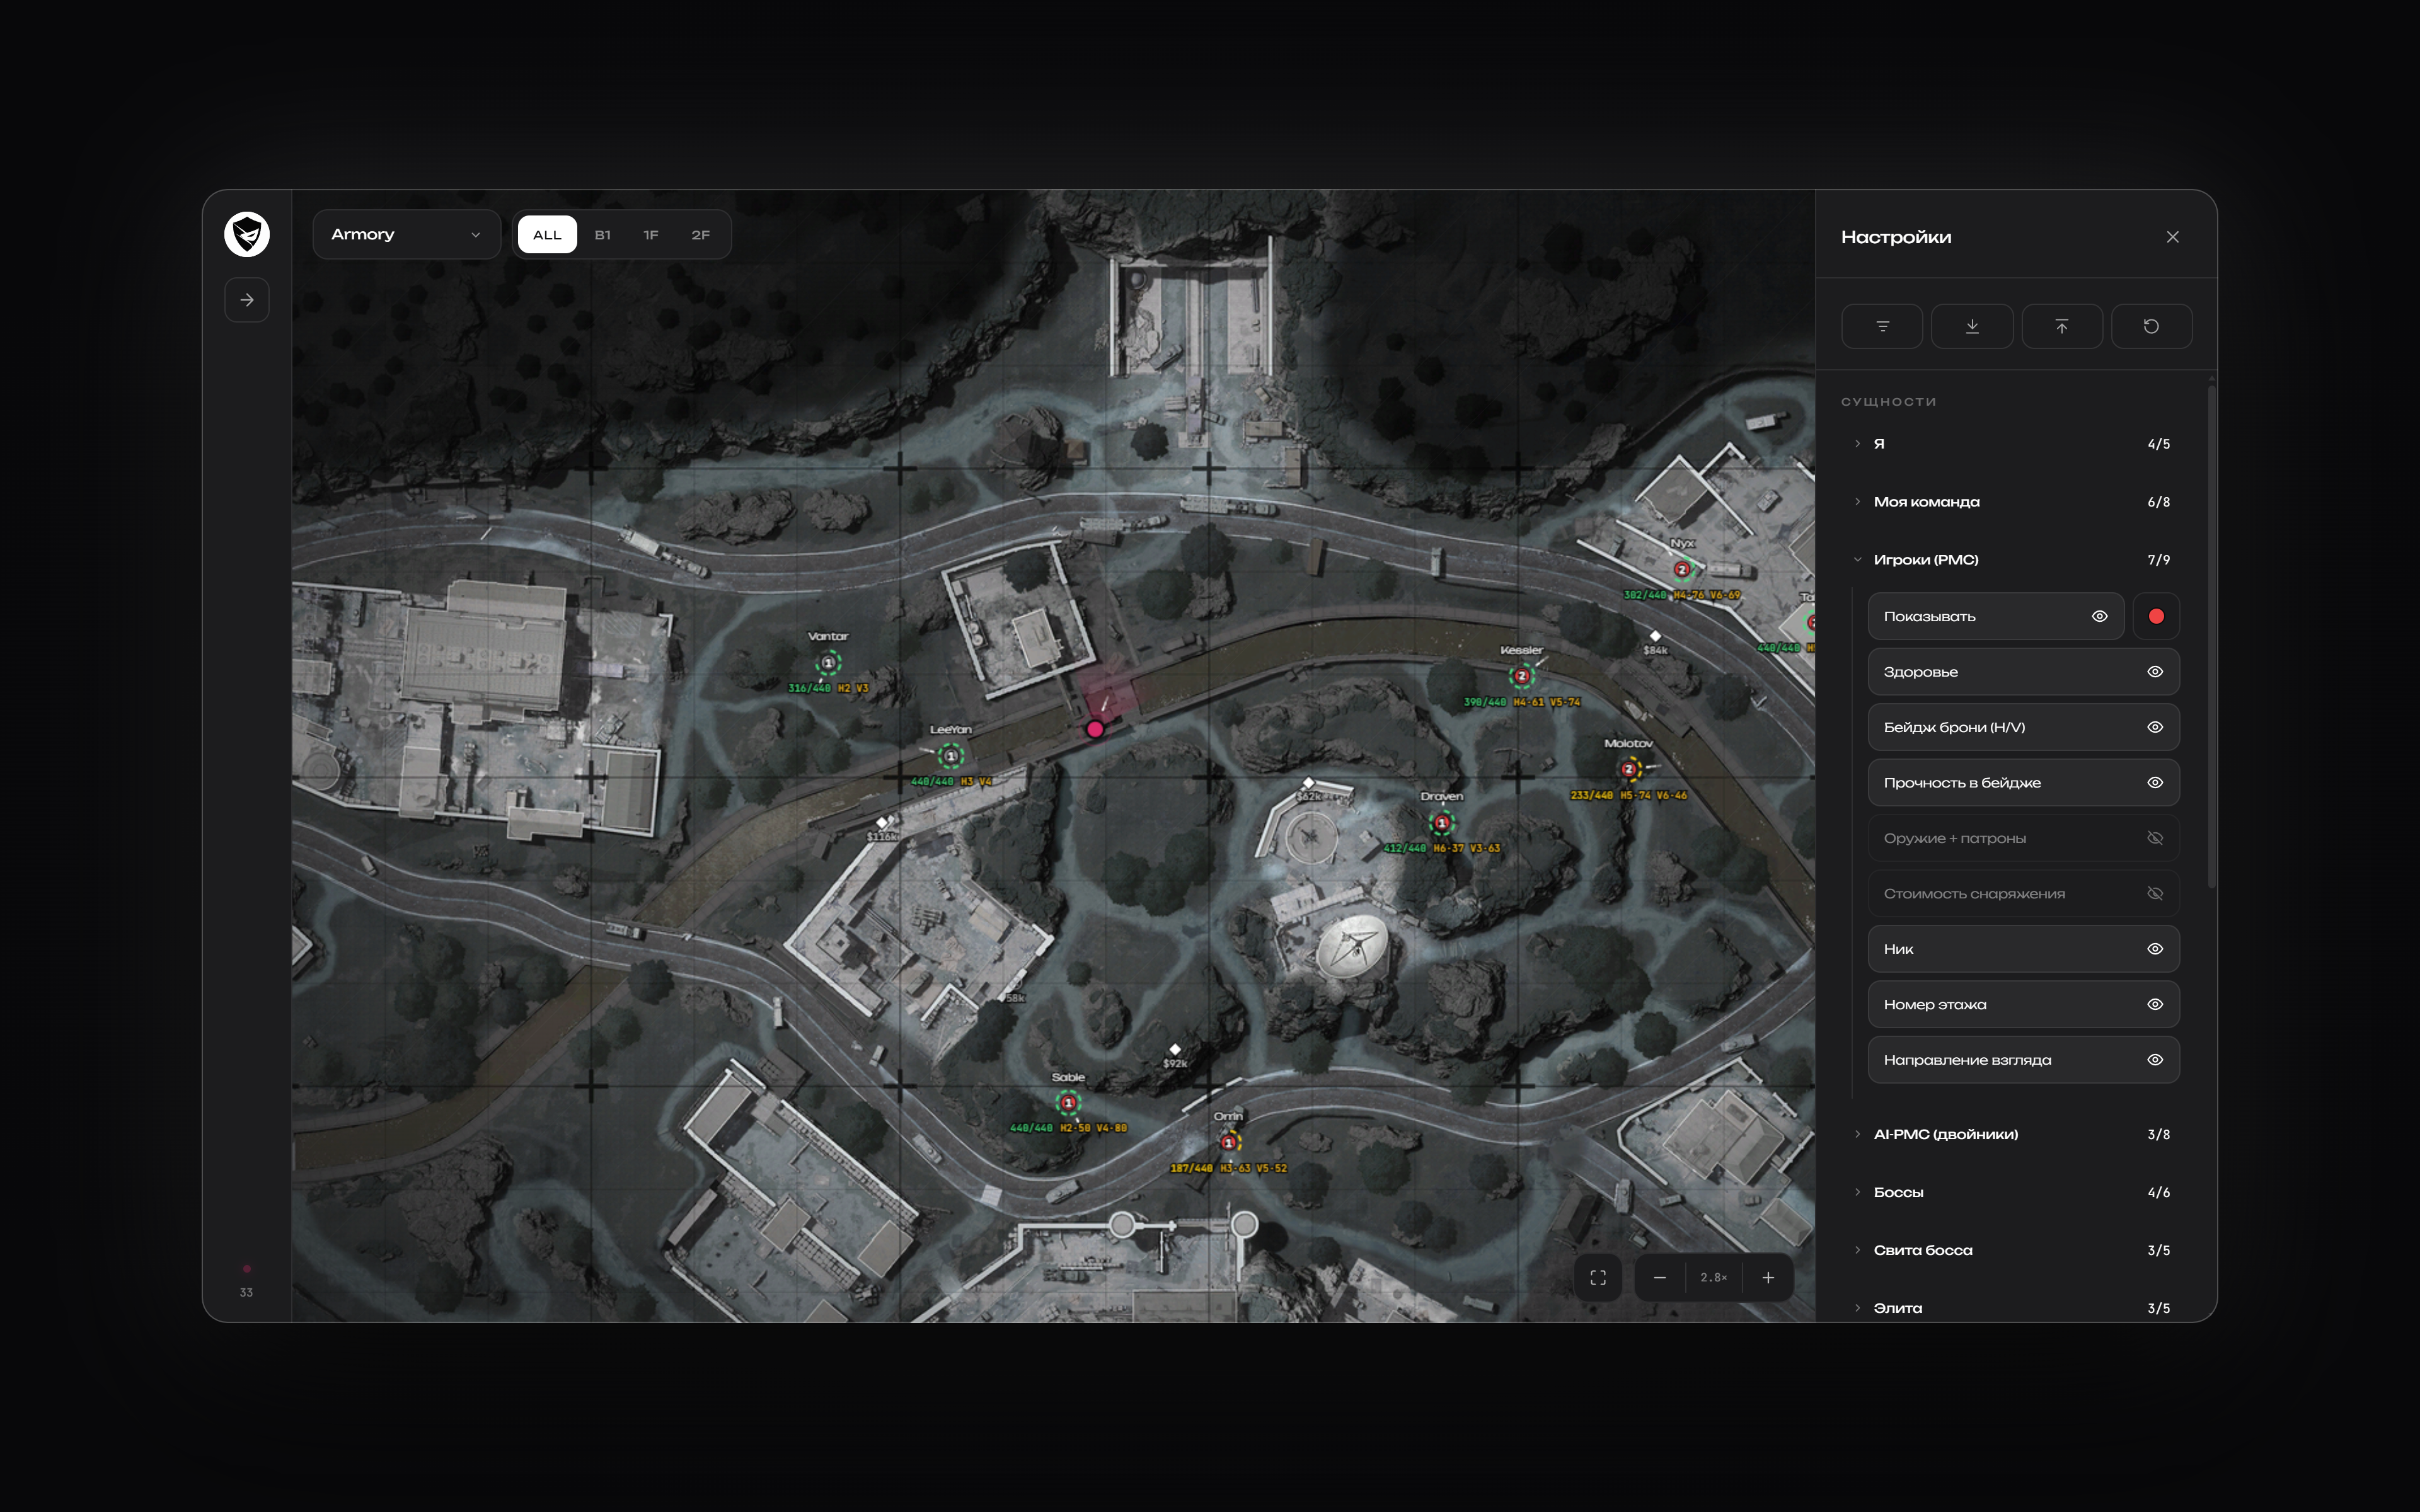Screen dimensions: 2420x1512
Task: Open the filter settings icon
Action: [1882, 326]
